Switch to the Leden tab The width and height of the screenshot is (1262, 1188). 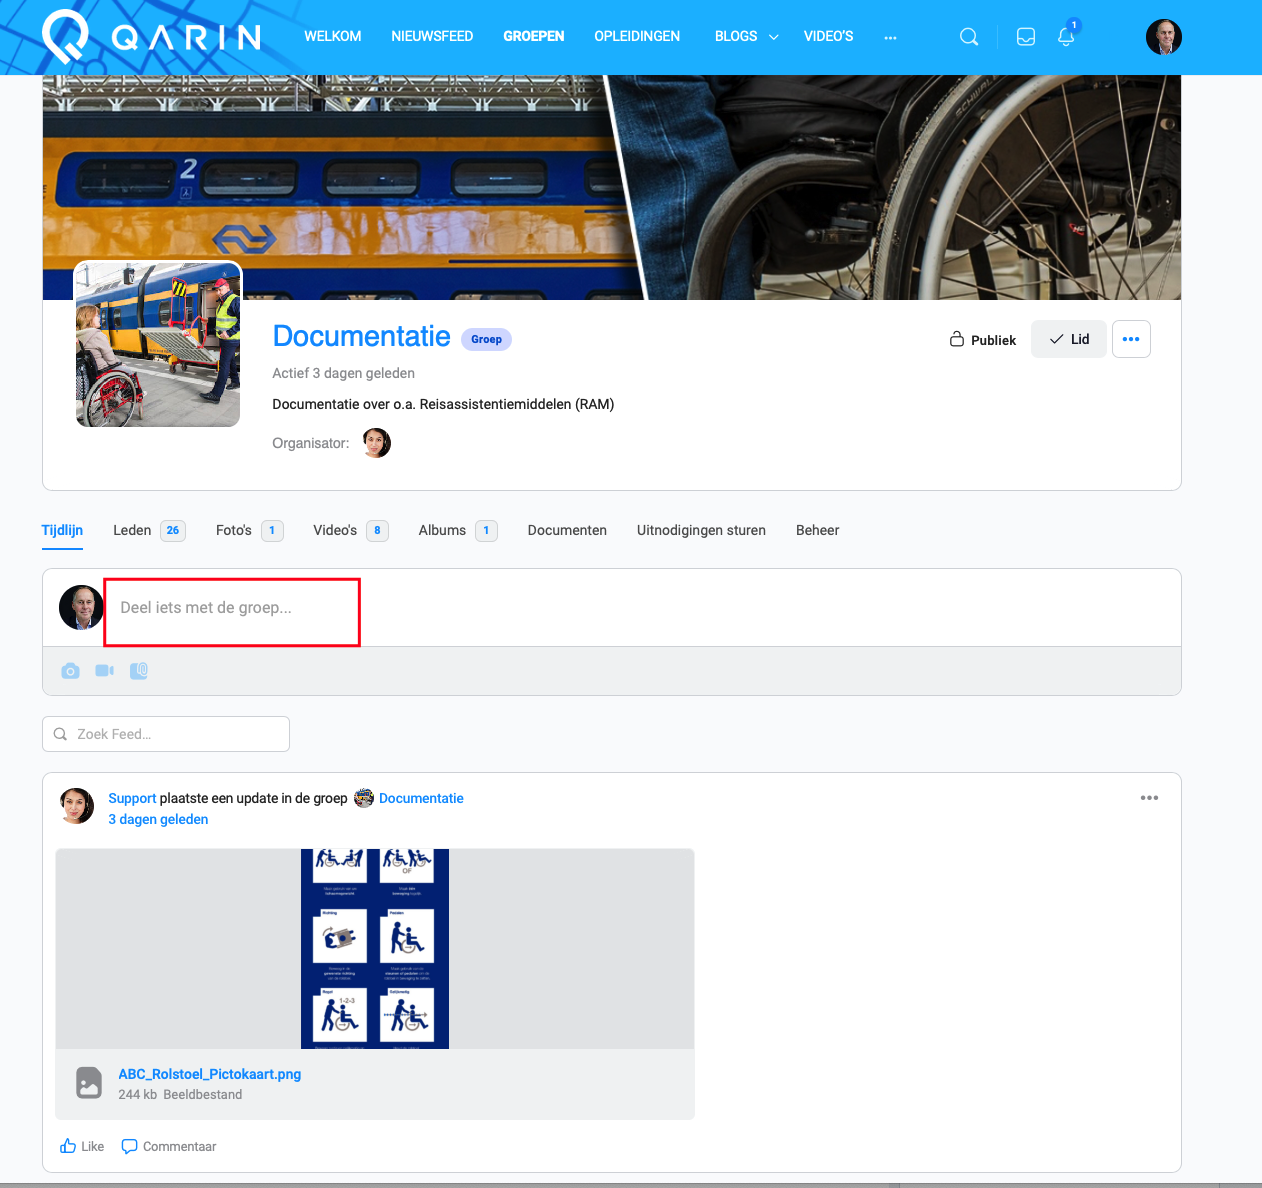(x=132, y=530)
